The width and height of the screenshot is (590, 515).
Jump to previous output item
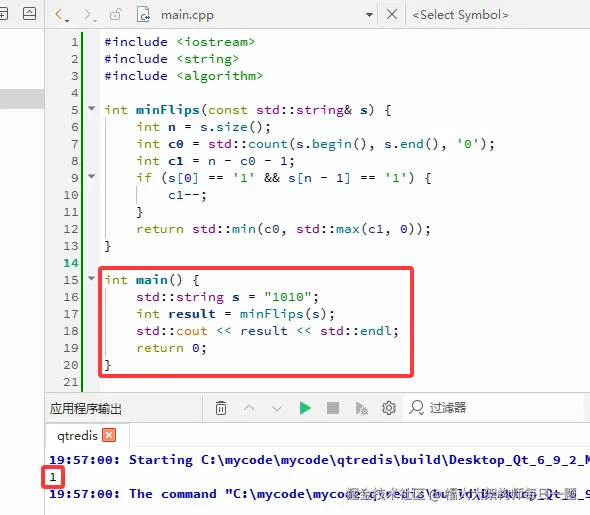coord(249,408)
